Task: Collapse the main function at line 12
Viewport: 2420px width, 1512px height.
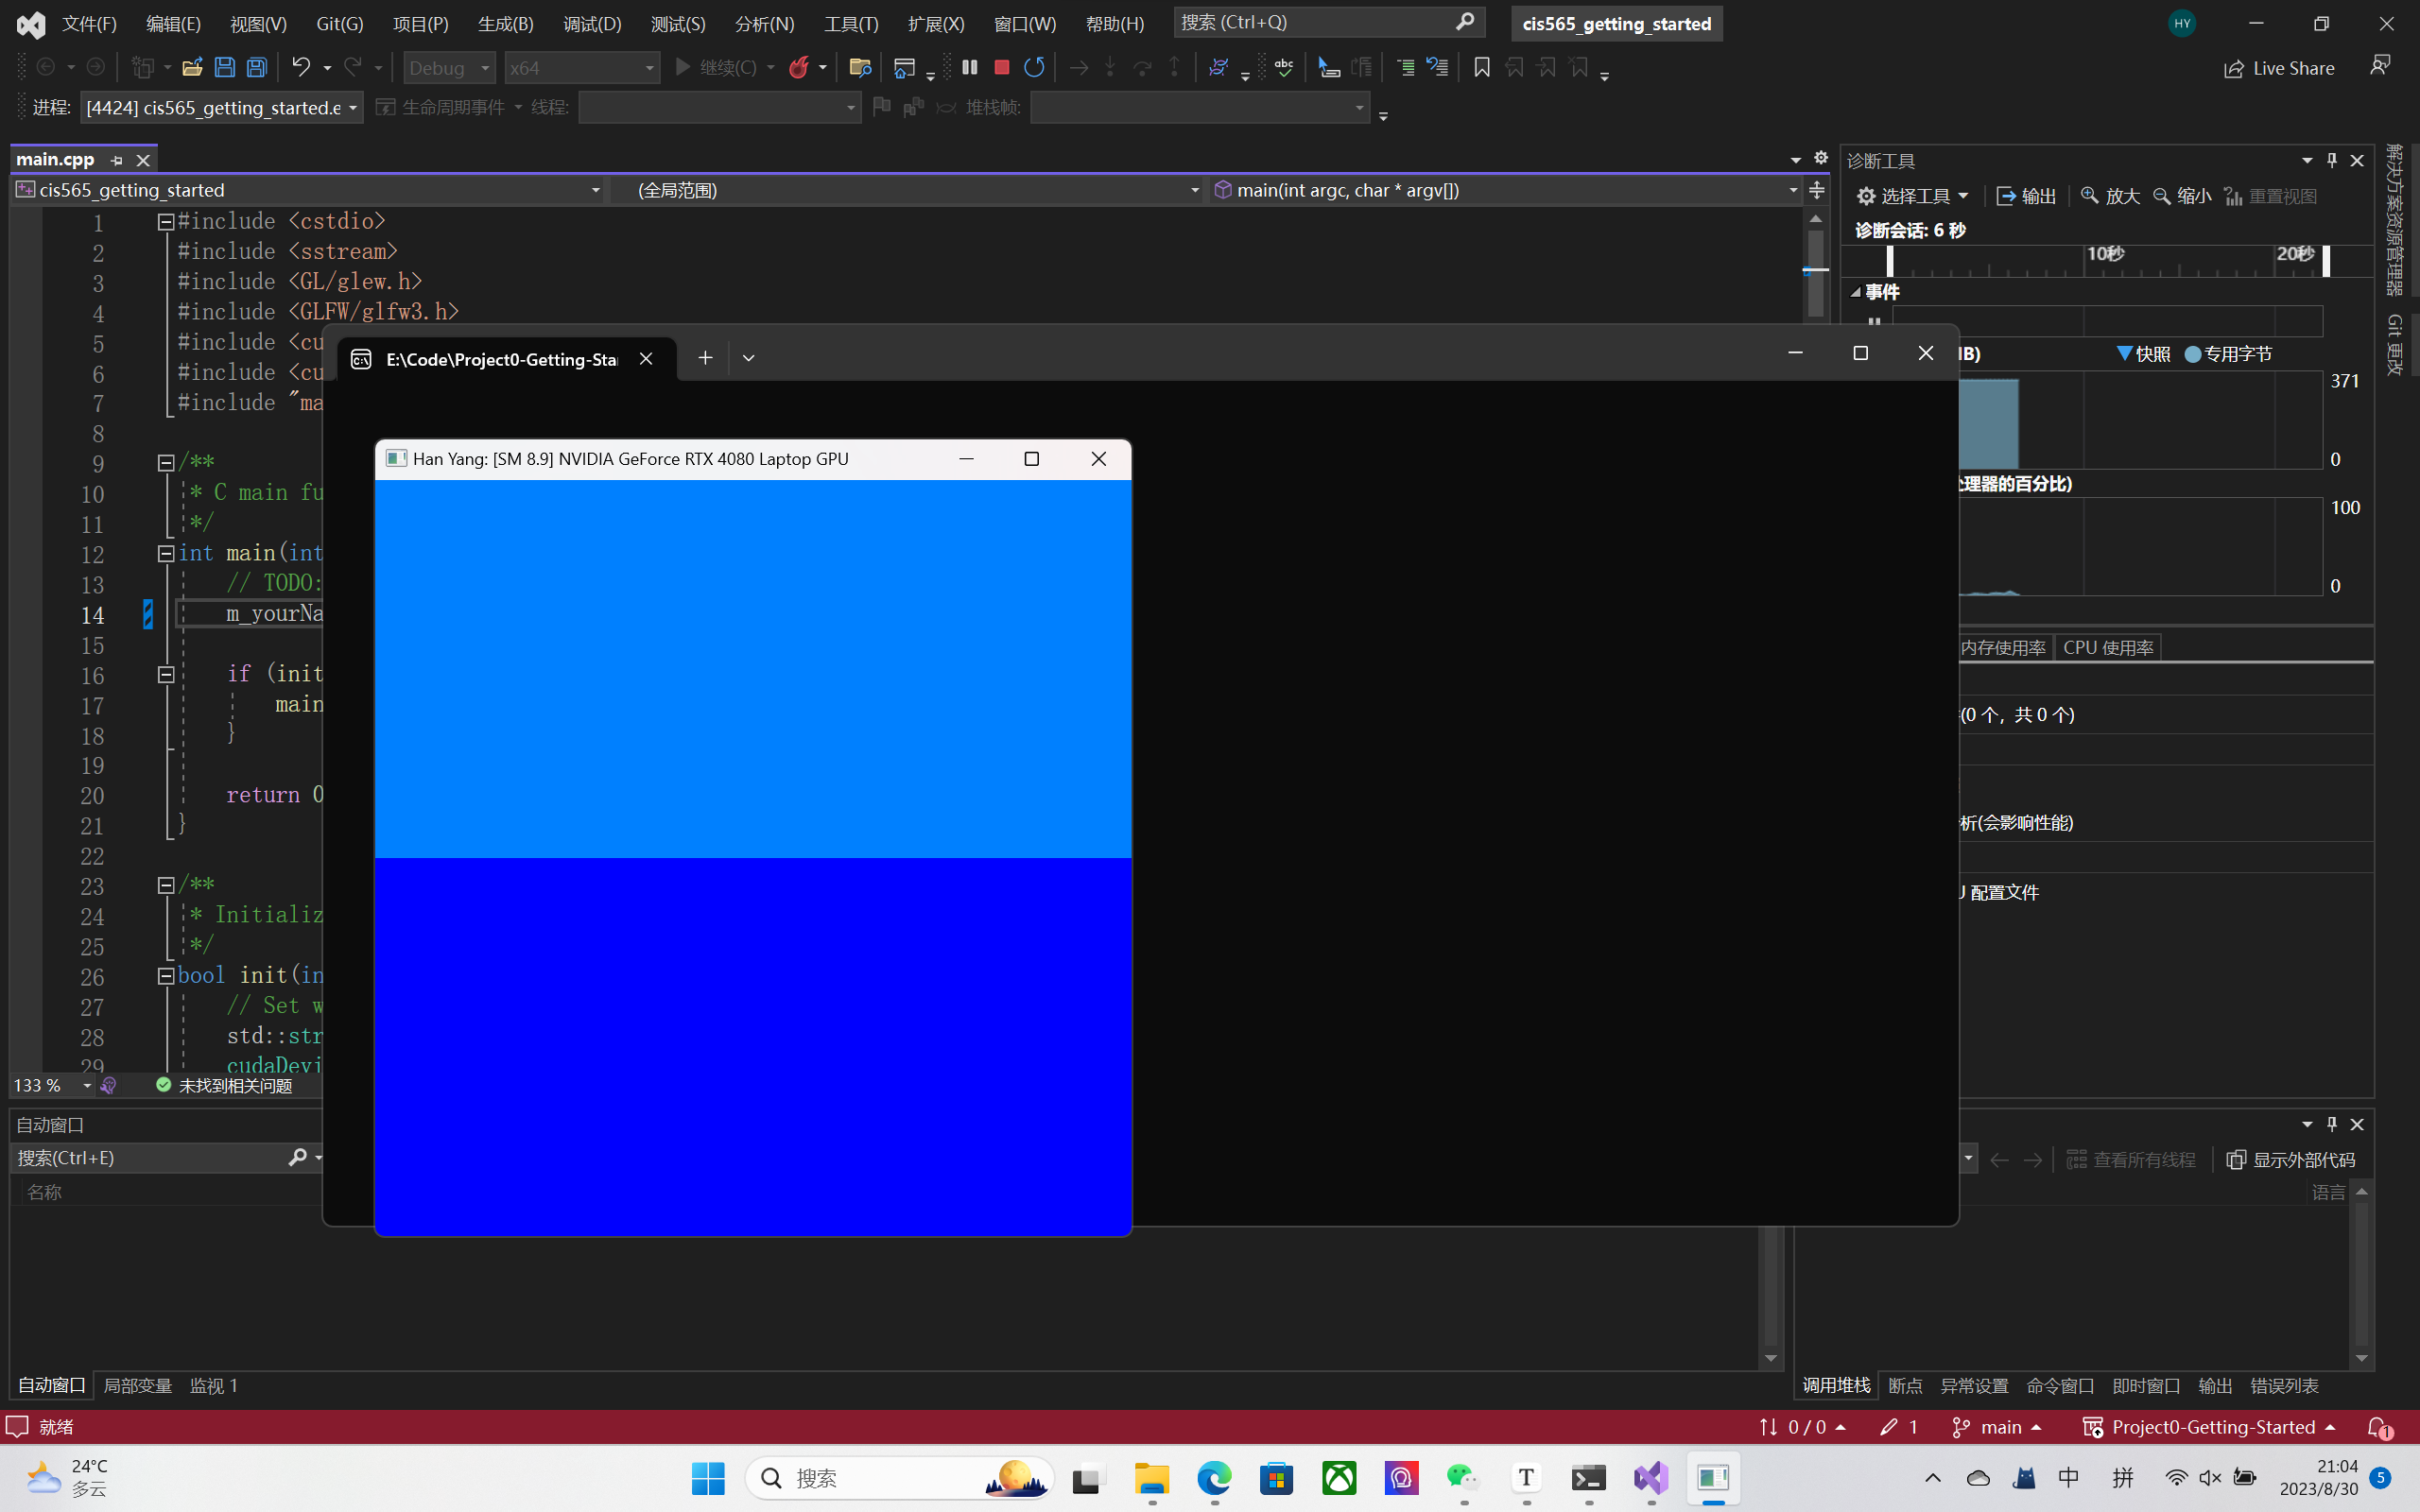Action: (x=166, y=553)
